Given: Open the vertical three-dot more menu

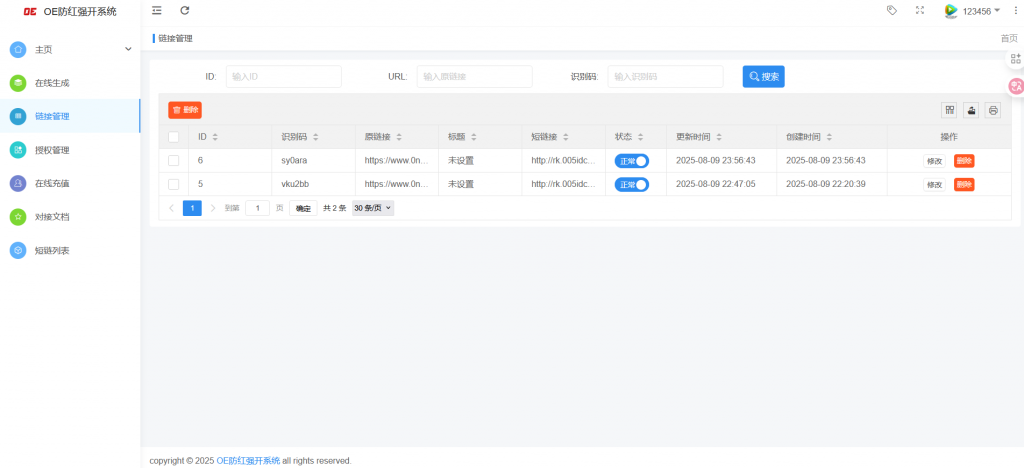Looking at the screenshot, I should pos(1015,11).
